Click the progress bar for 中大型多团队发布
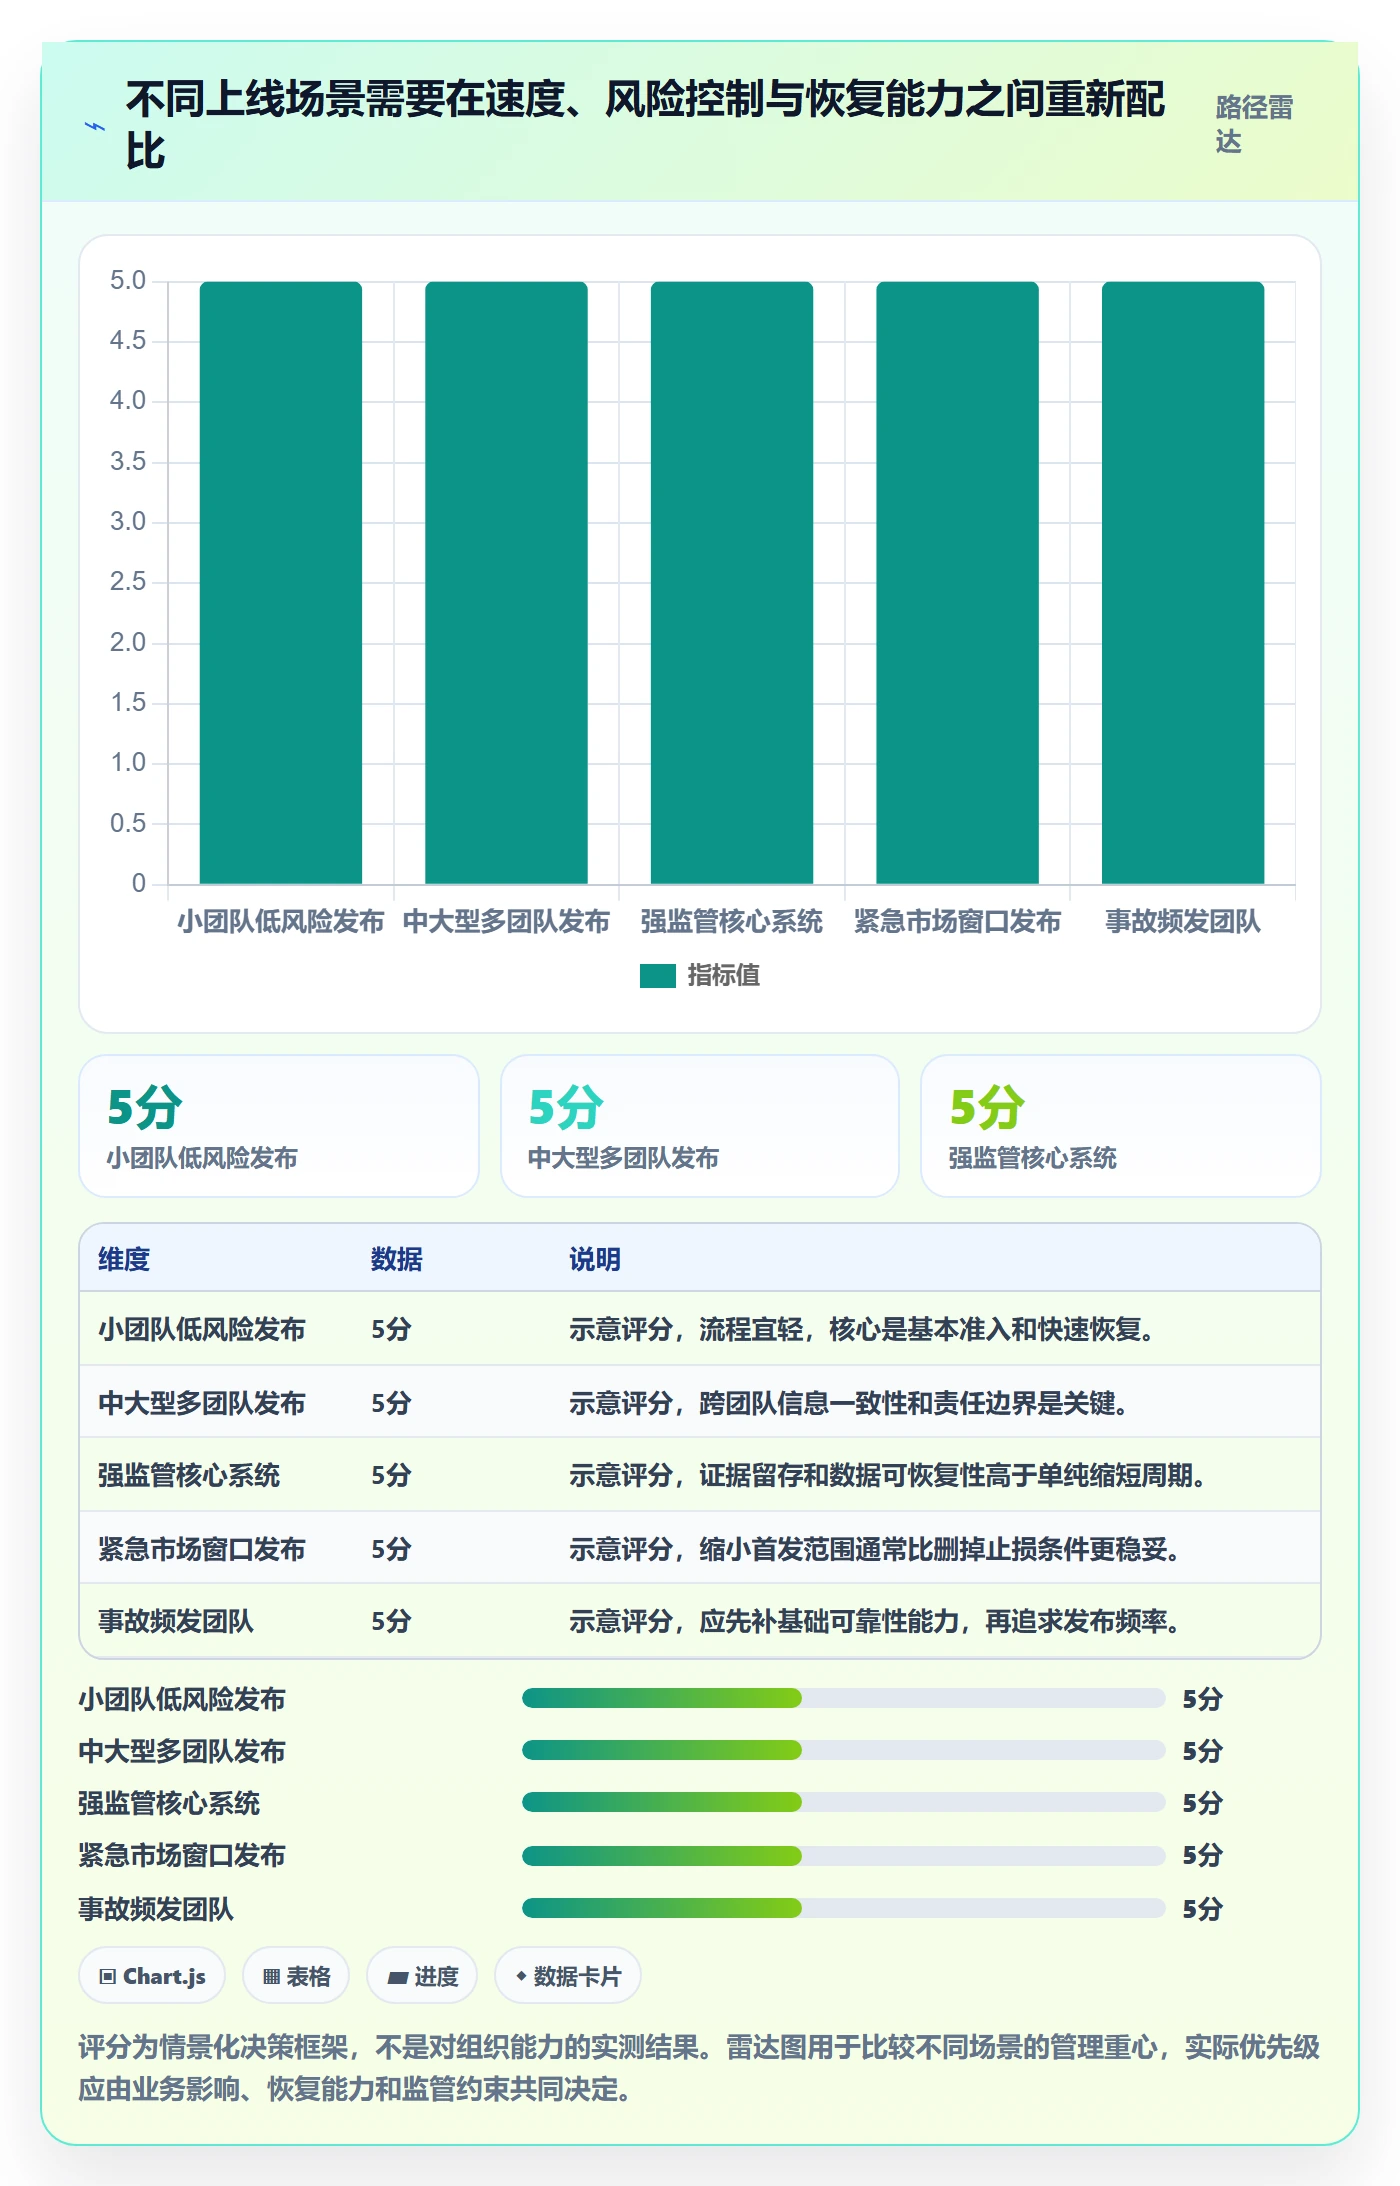This screenshot has width=1400, height=2186. 844,1750
